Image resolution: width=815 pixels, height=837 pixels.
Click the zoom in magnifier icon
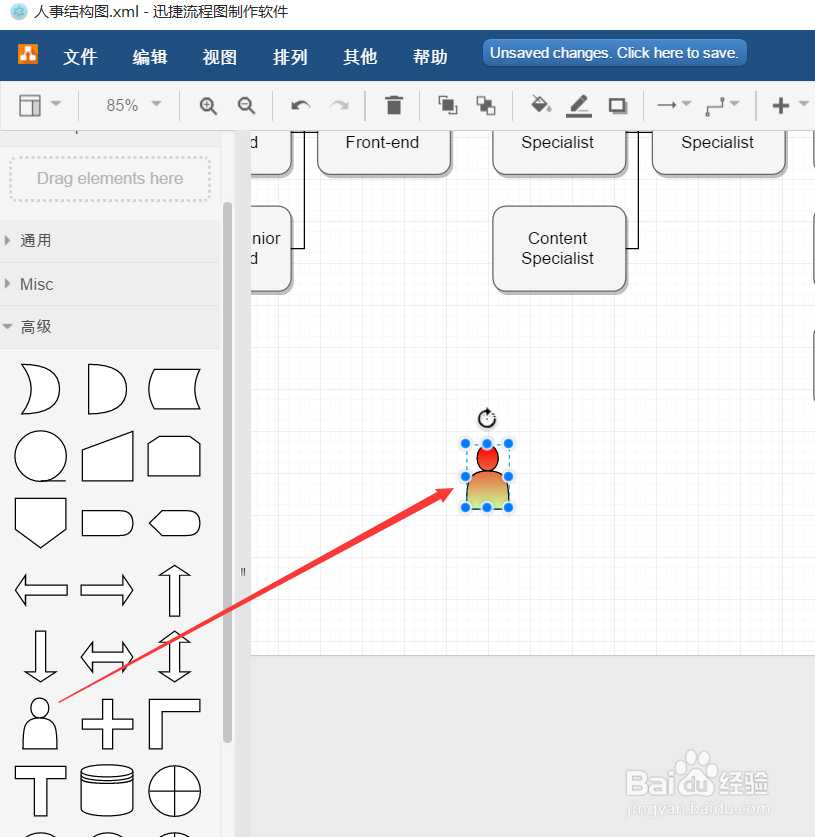pos(208,106)
